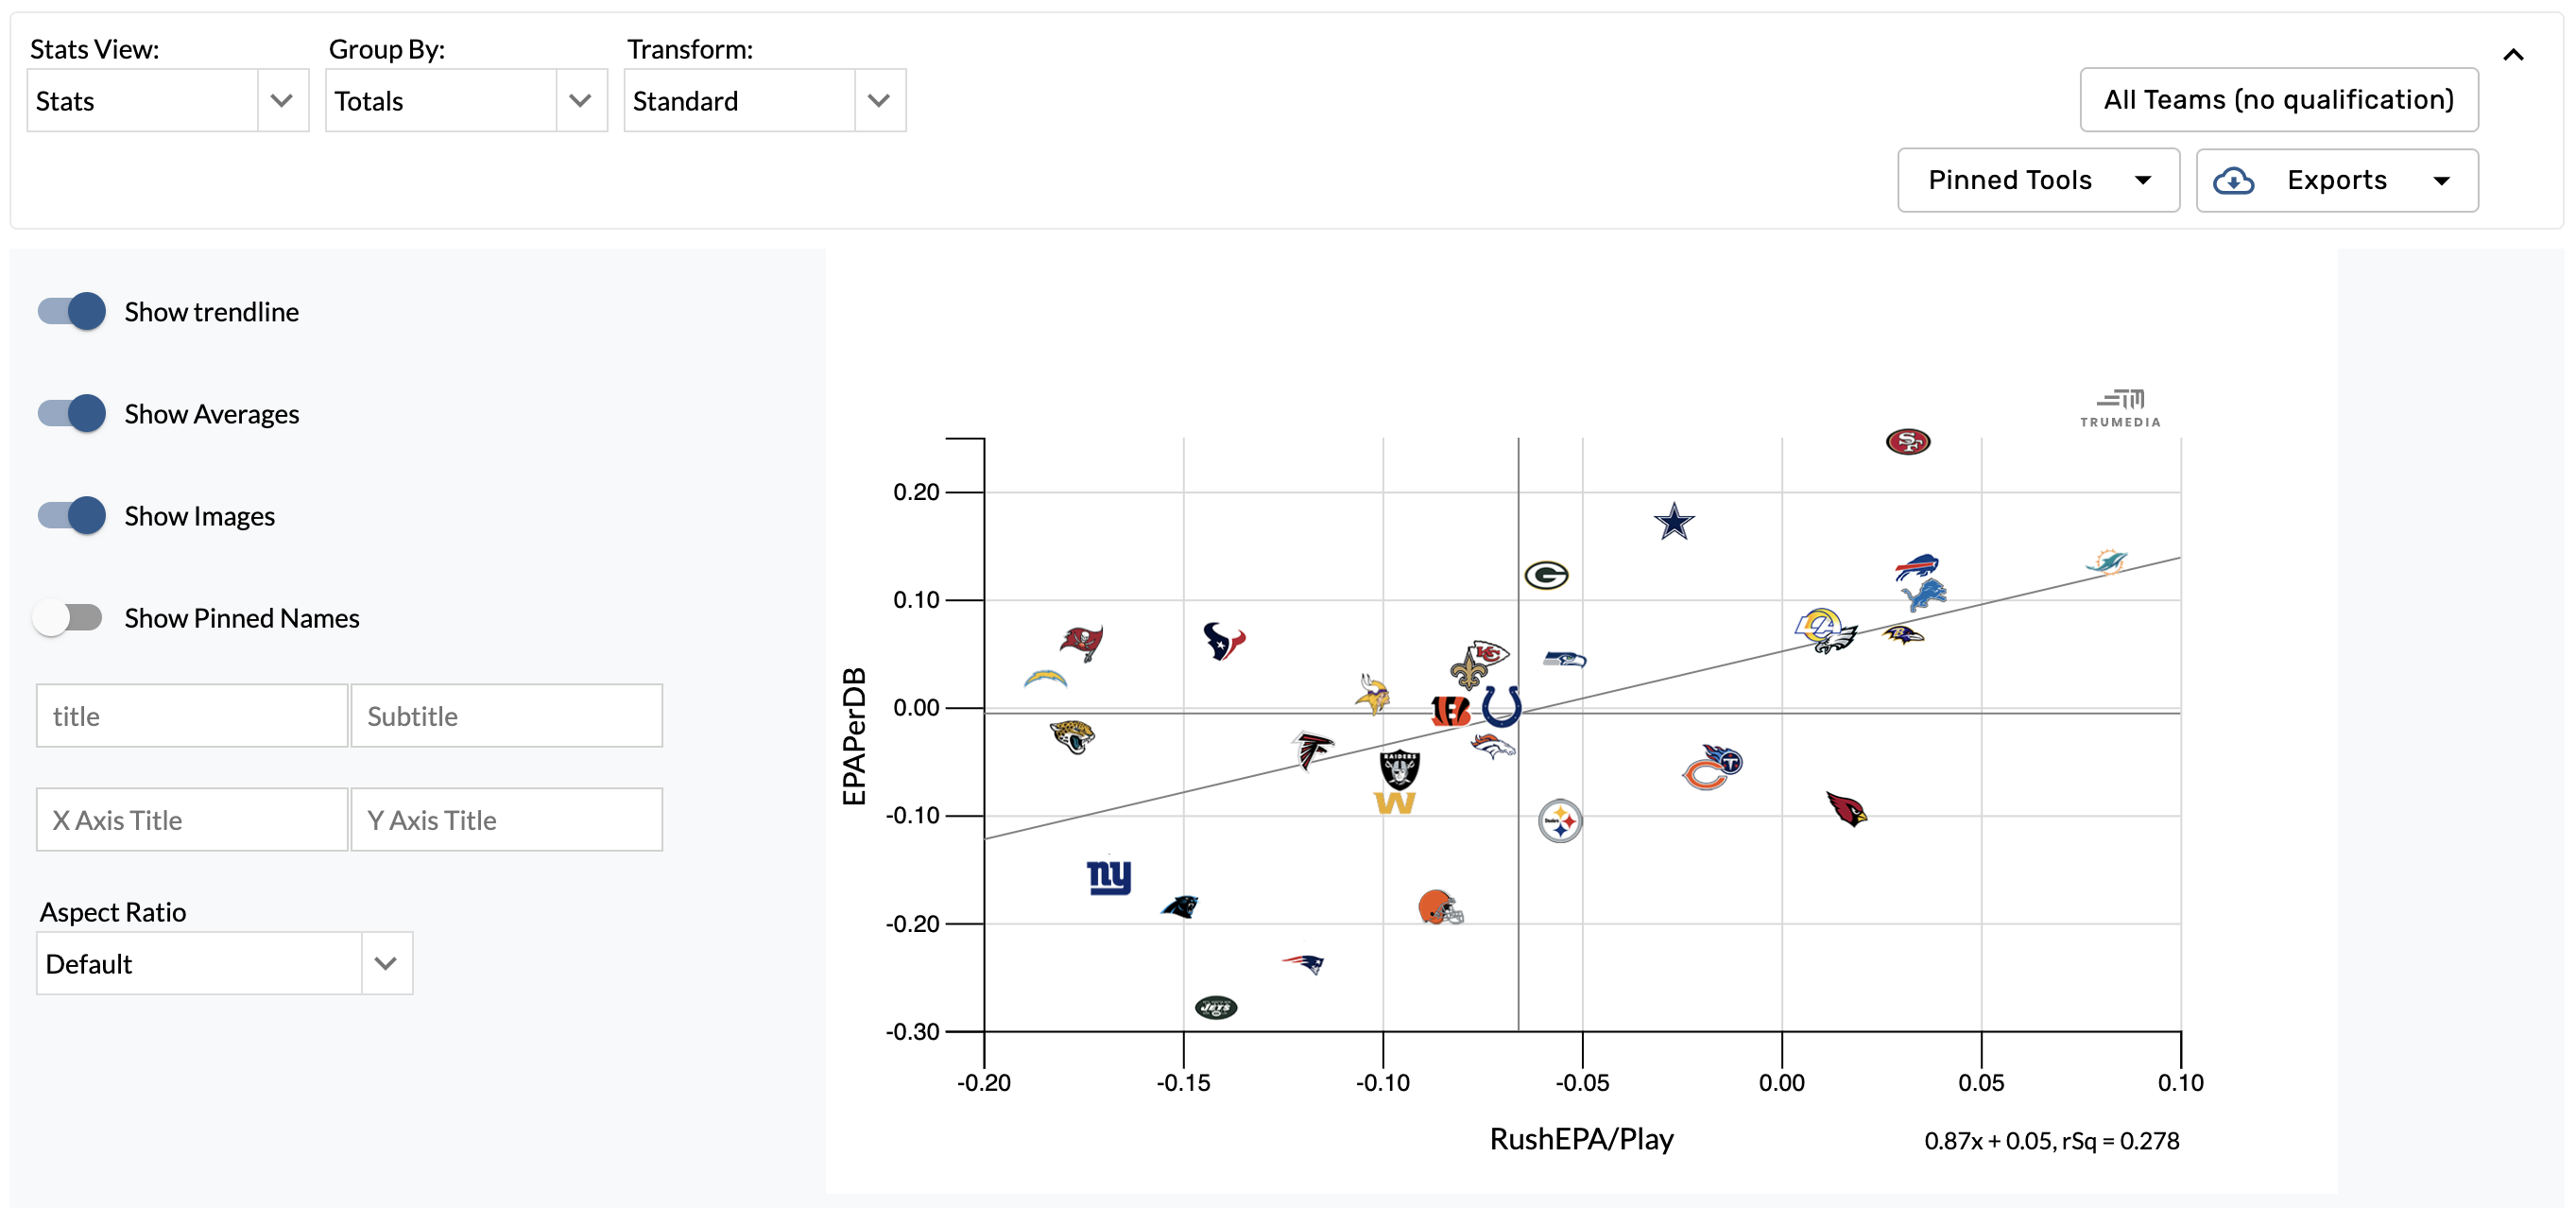Toggle off Show trendline
Viewport: 2576px width, 1208px height.
[x=70, y=311]
